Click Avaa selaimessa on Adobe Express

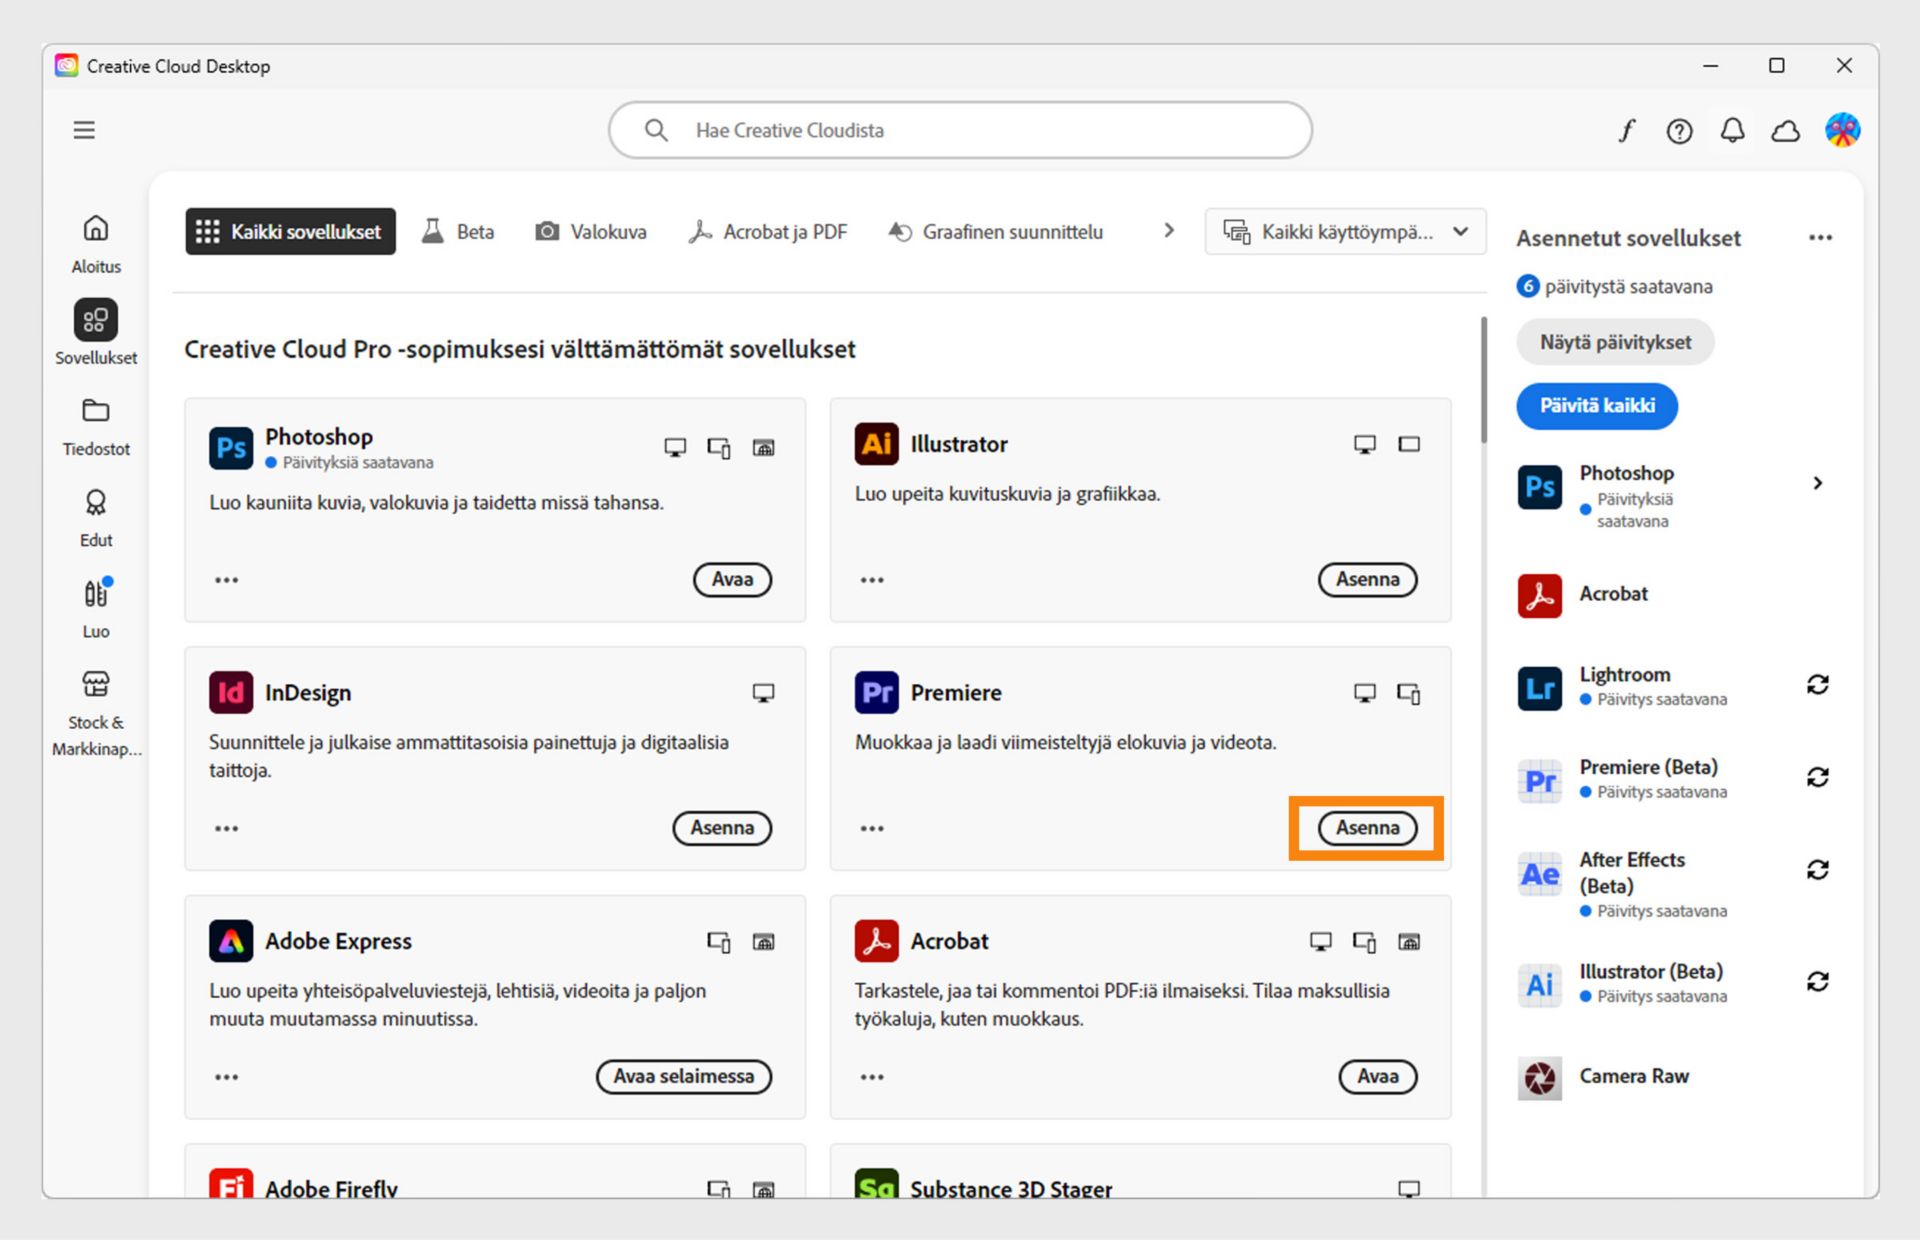click(684, 1076)
